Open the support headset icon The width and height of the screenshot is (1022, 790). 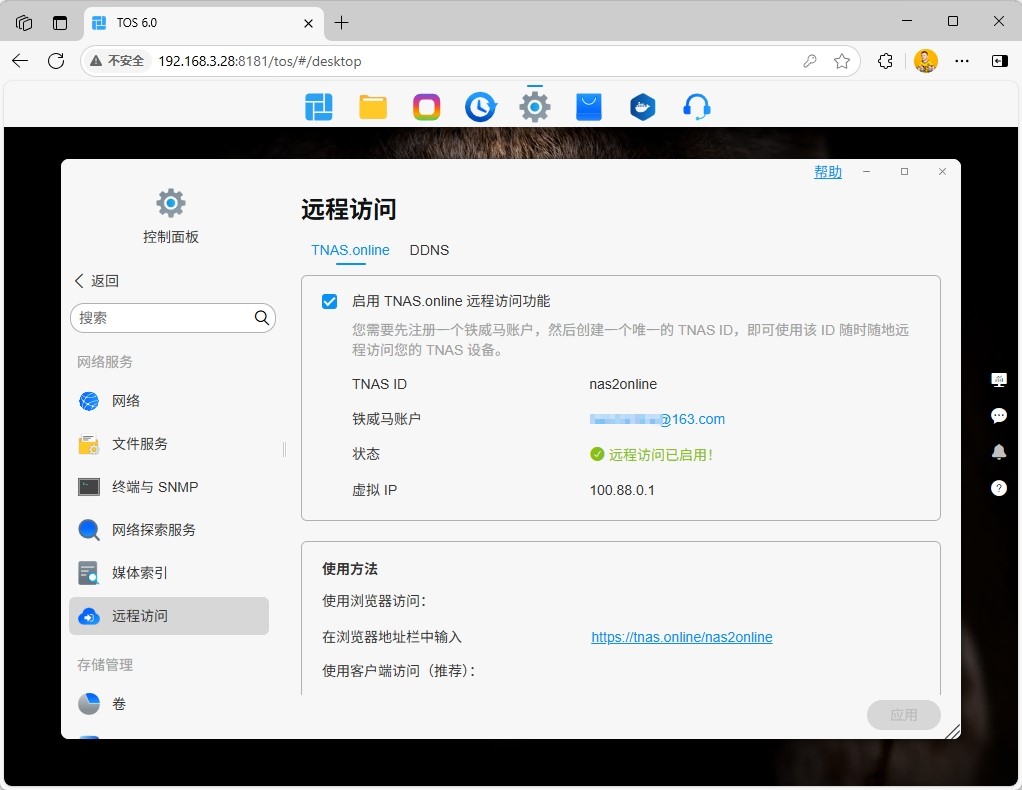click(x=696, y=107)
